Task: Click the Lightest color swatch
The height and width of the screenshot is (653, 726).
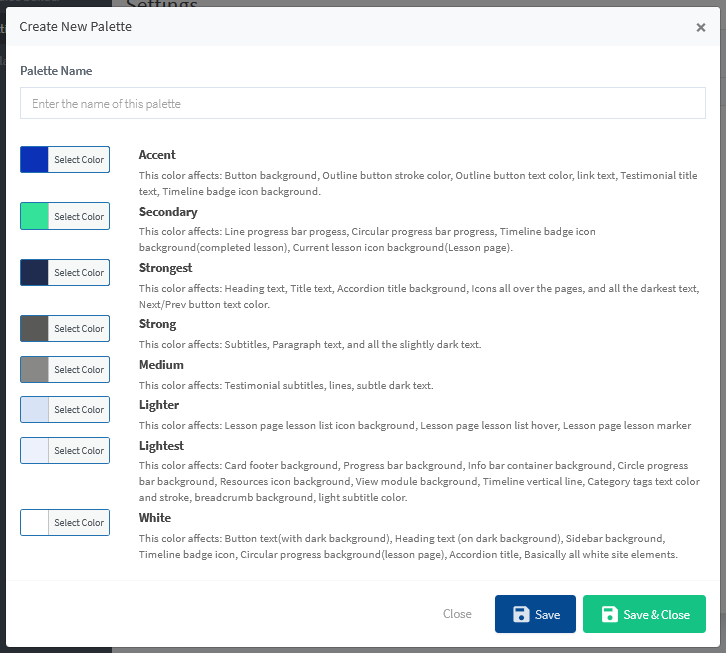Action: tap(34, 450)
